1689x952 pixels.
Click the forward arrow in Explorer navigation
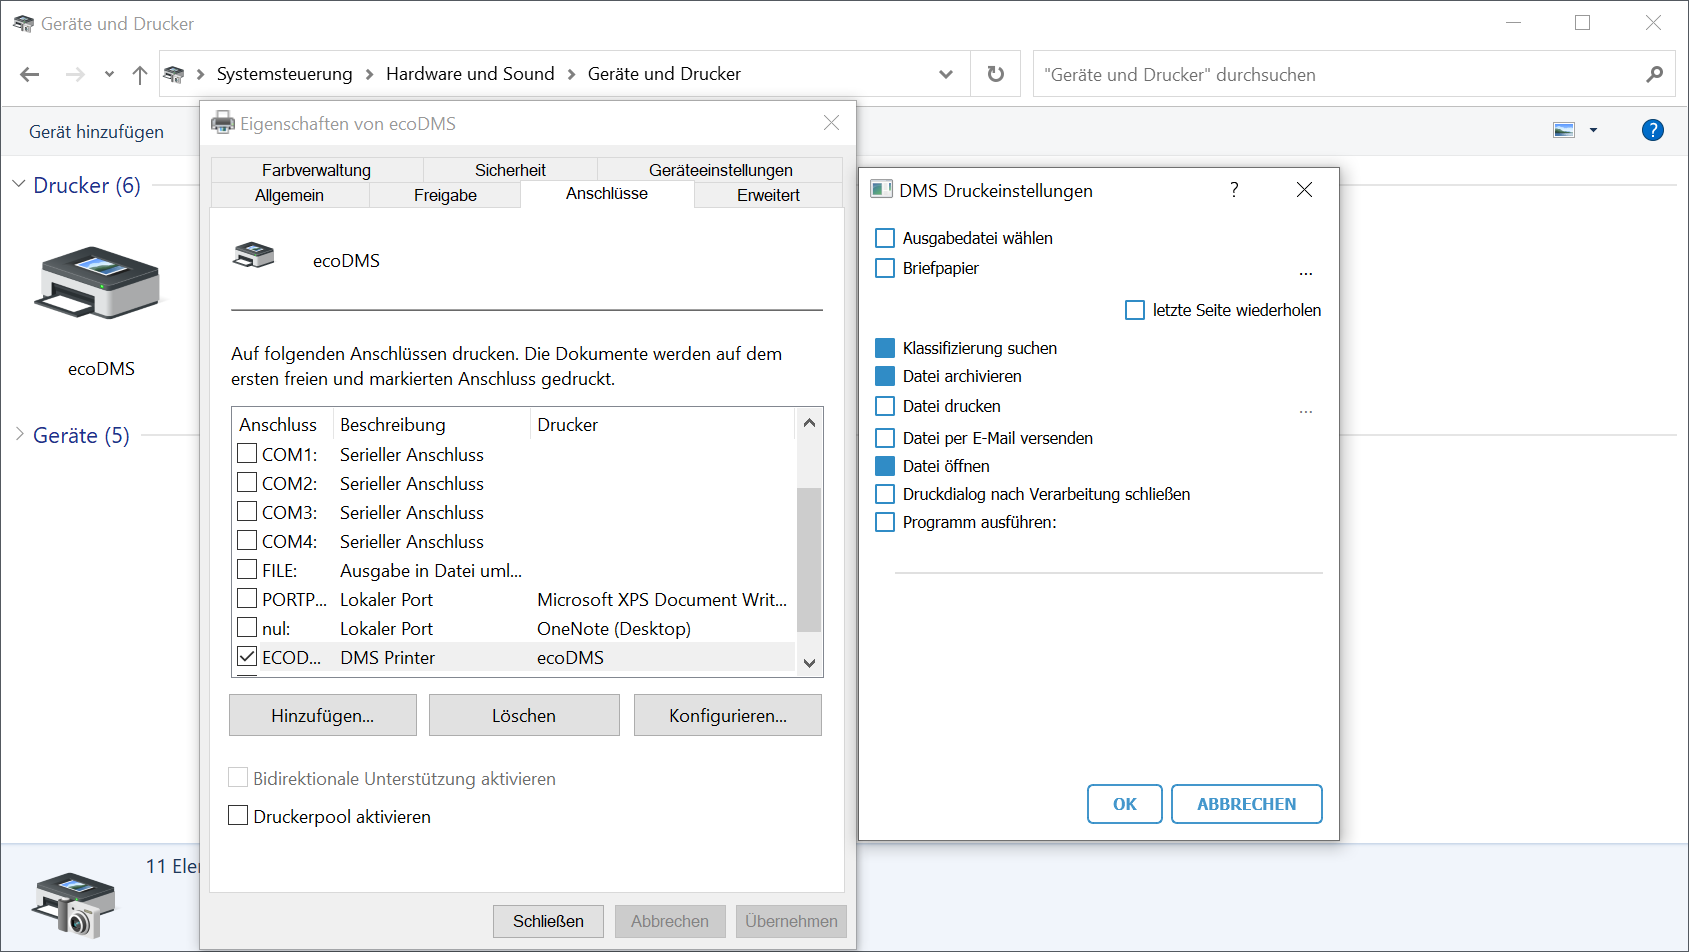75,74
